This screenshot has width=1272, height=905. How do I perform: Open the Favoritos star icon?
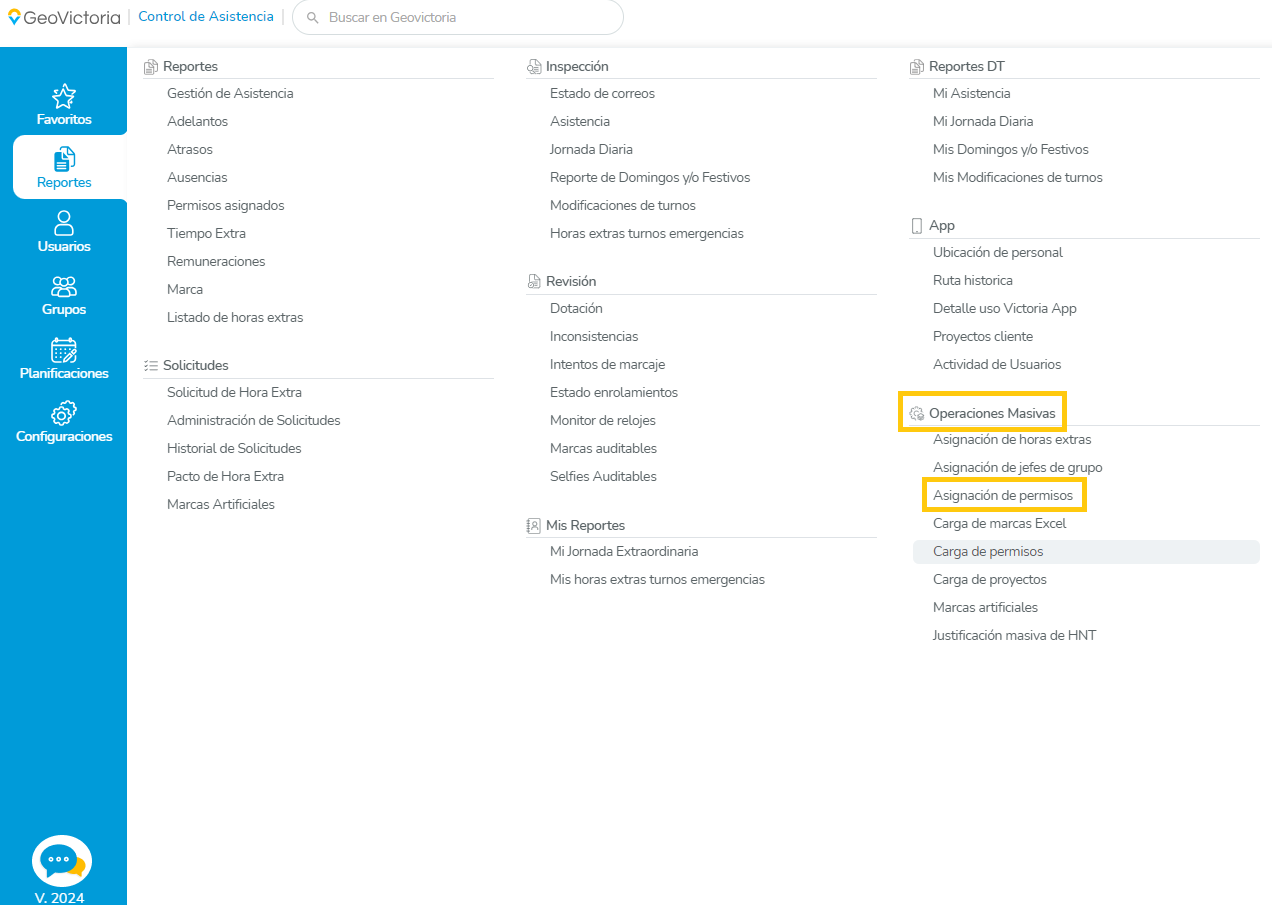tap(64, 96)
